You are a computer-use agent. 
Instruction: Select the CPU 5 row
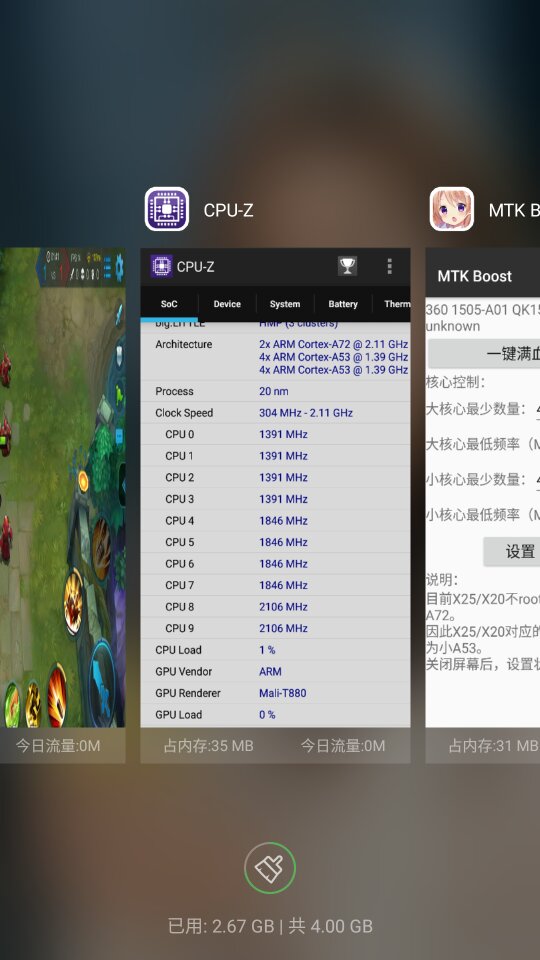click(x=276, y=542)
